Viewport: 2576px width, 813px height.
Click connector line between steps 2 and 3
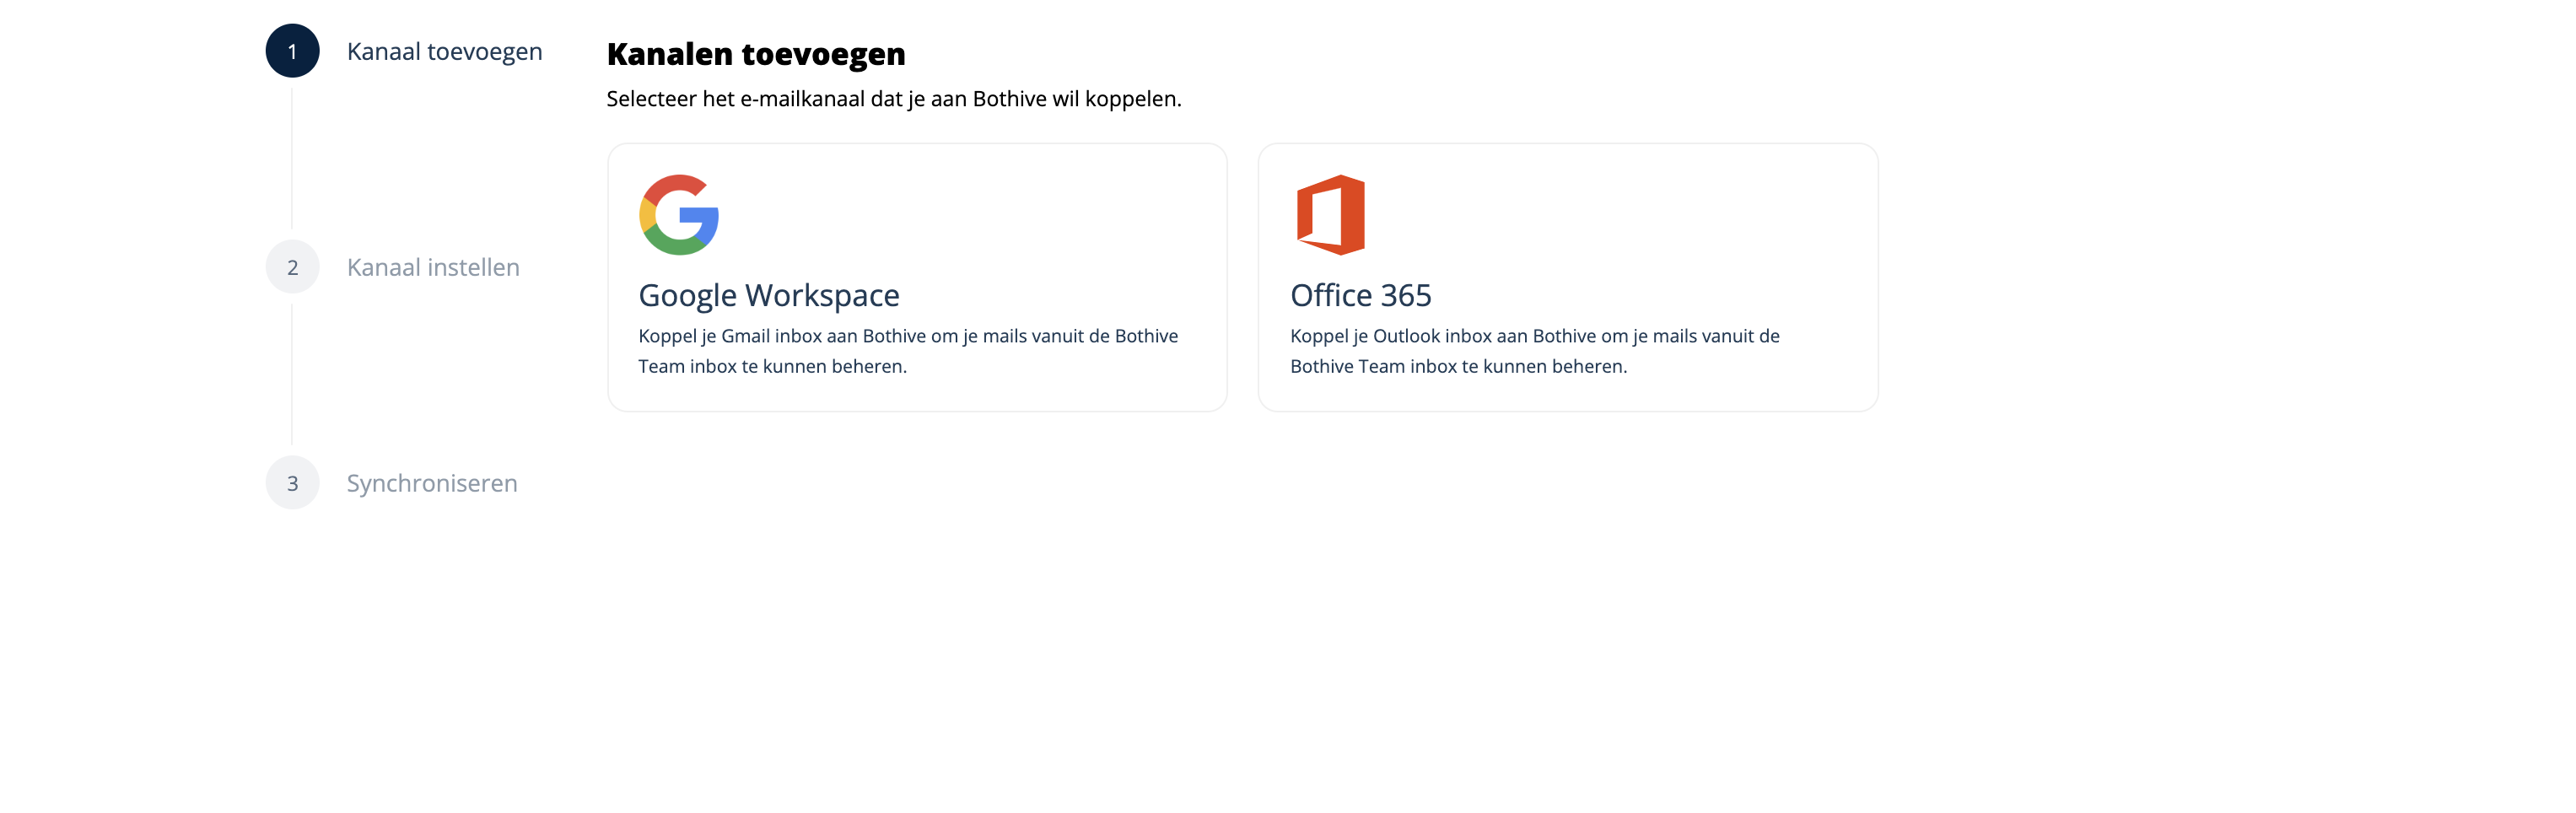(x=292, y=374)
